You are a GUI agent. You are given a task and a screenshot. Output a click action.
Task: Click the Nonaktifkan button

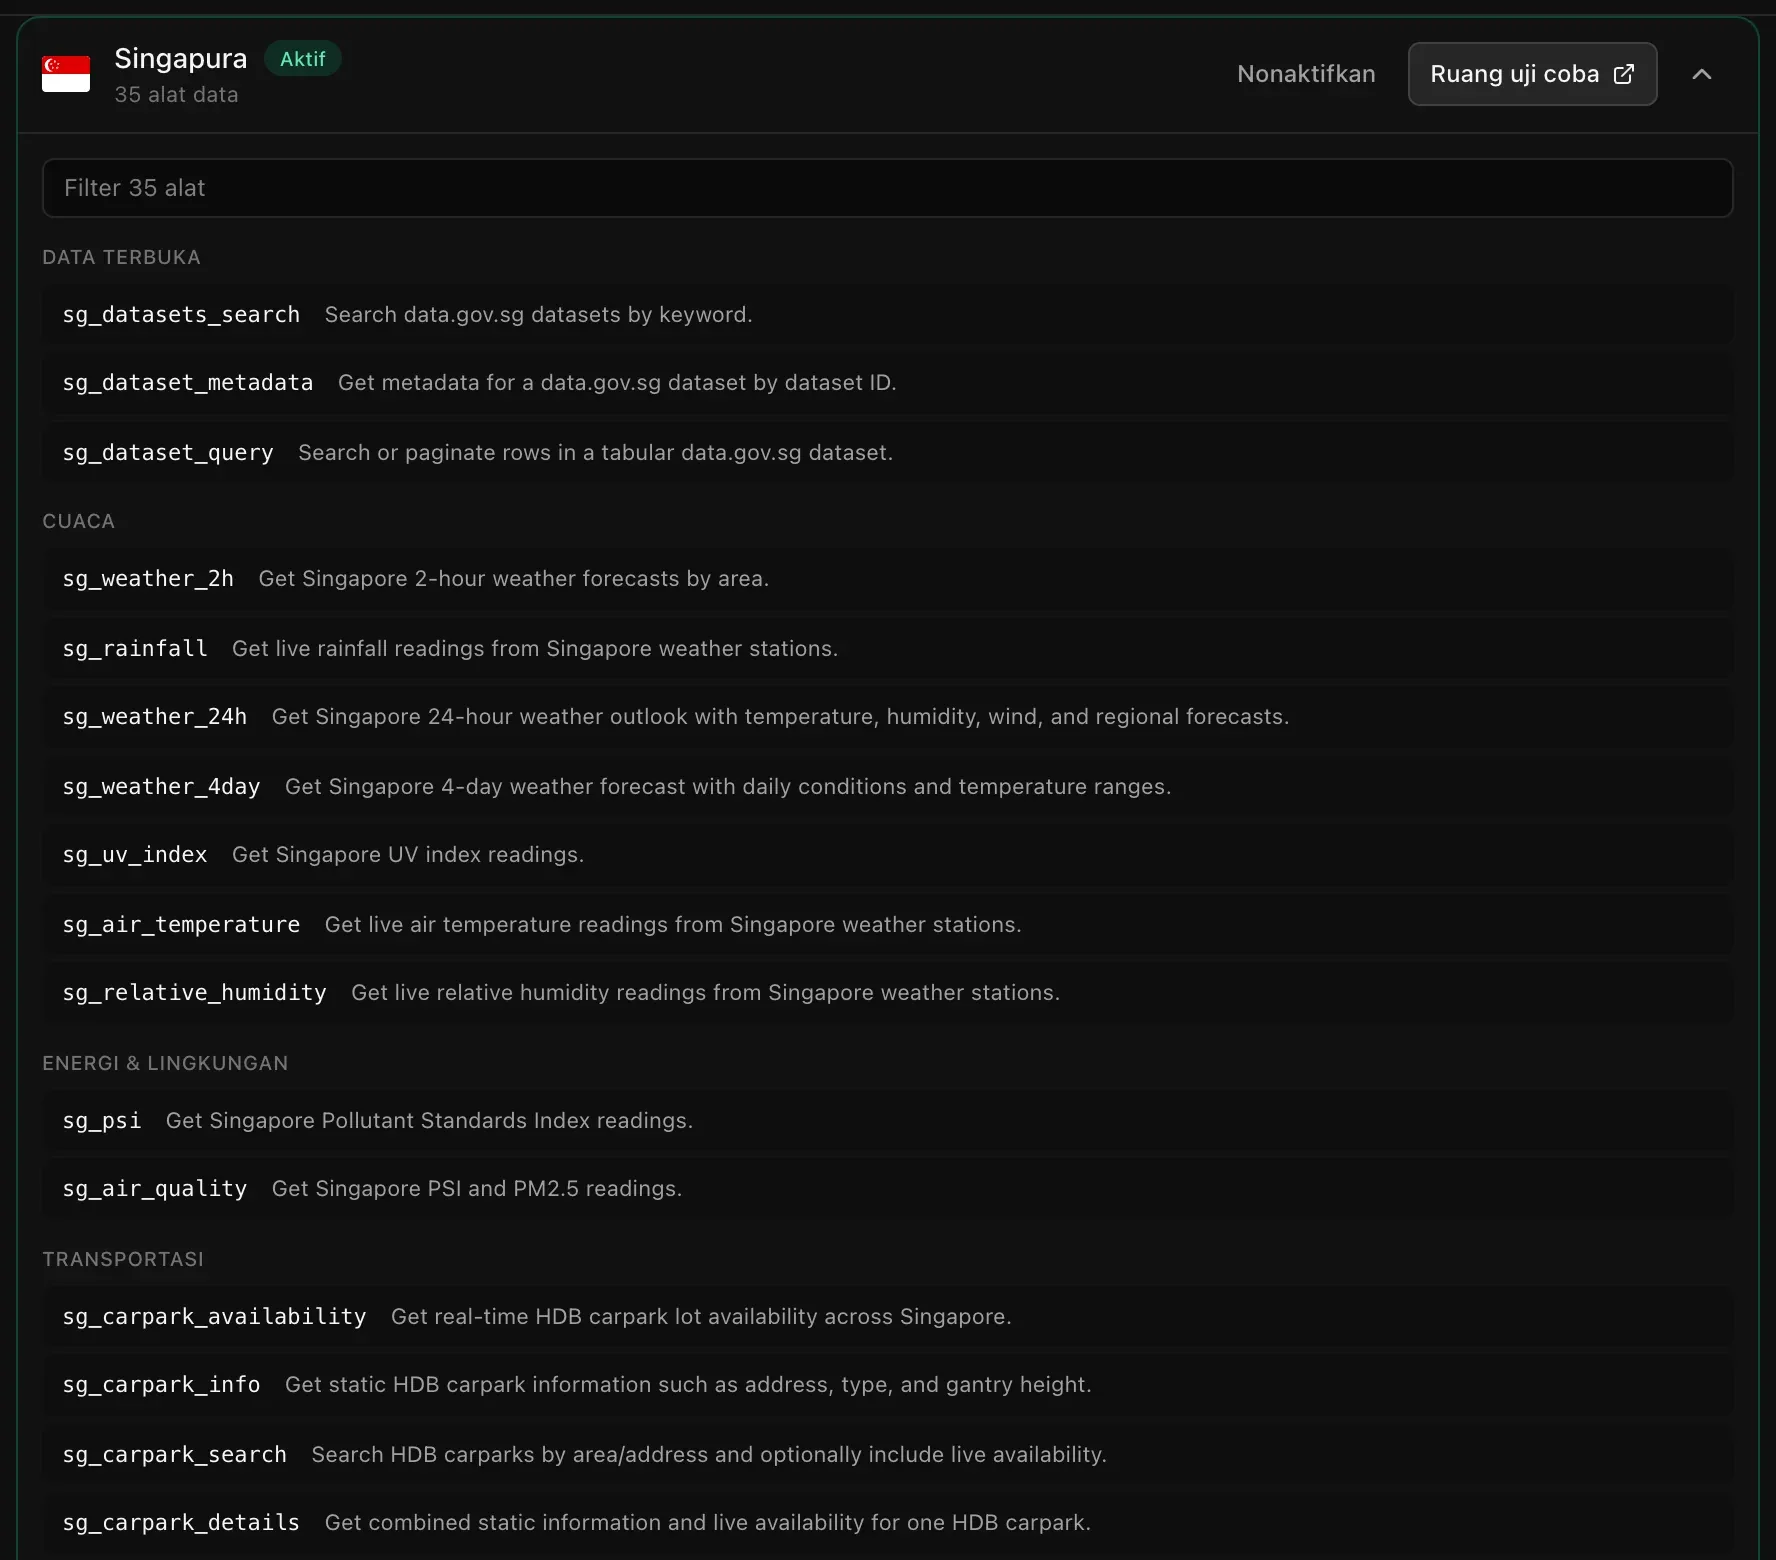[x=1306, y=74]
